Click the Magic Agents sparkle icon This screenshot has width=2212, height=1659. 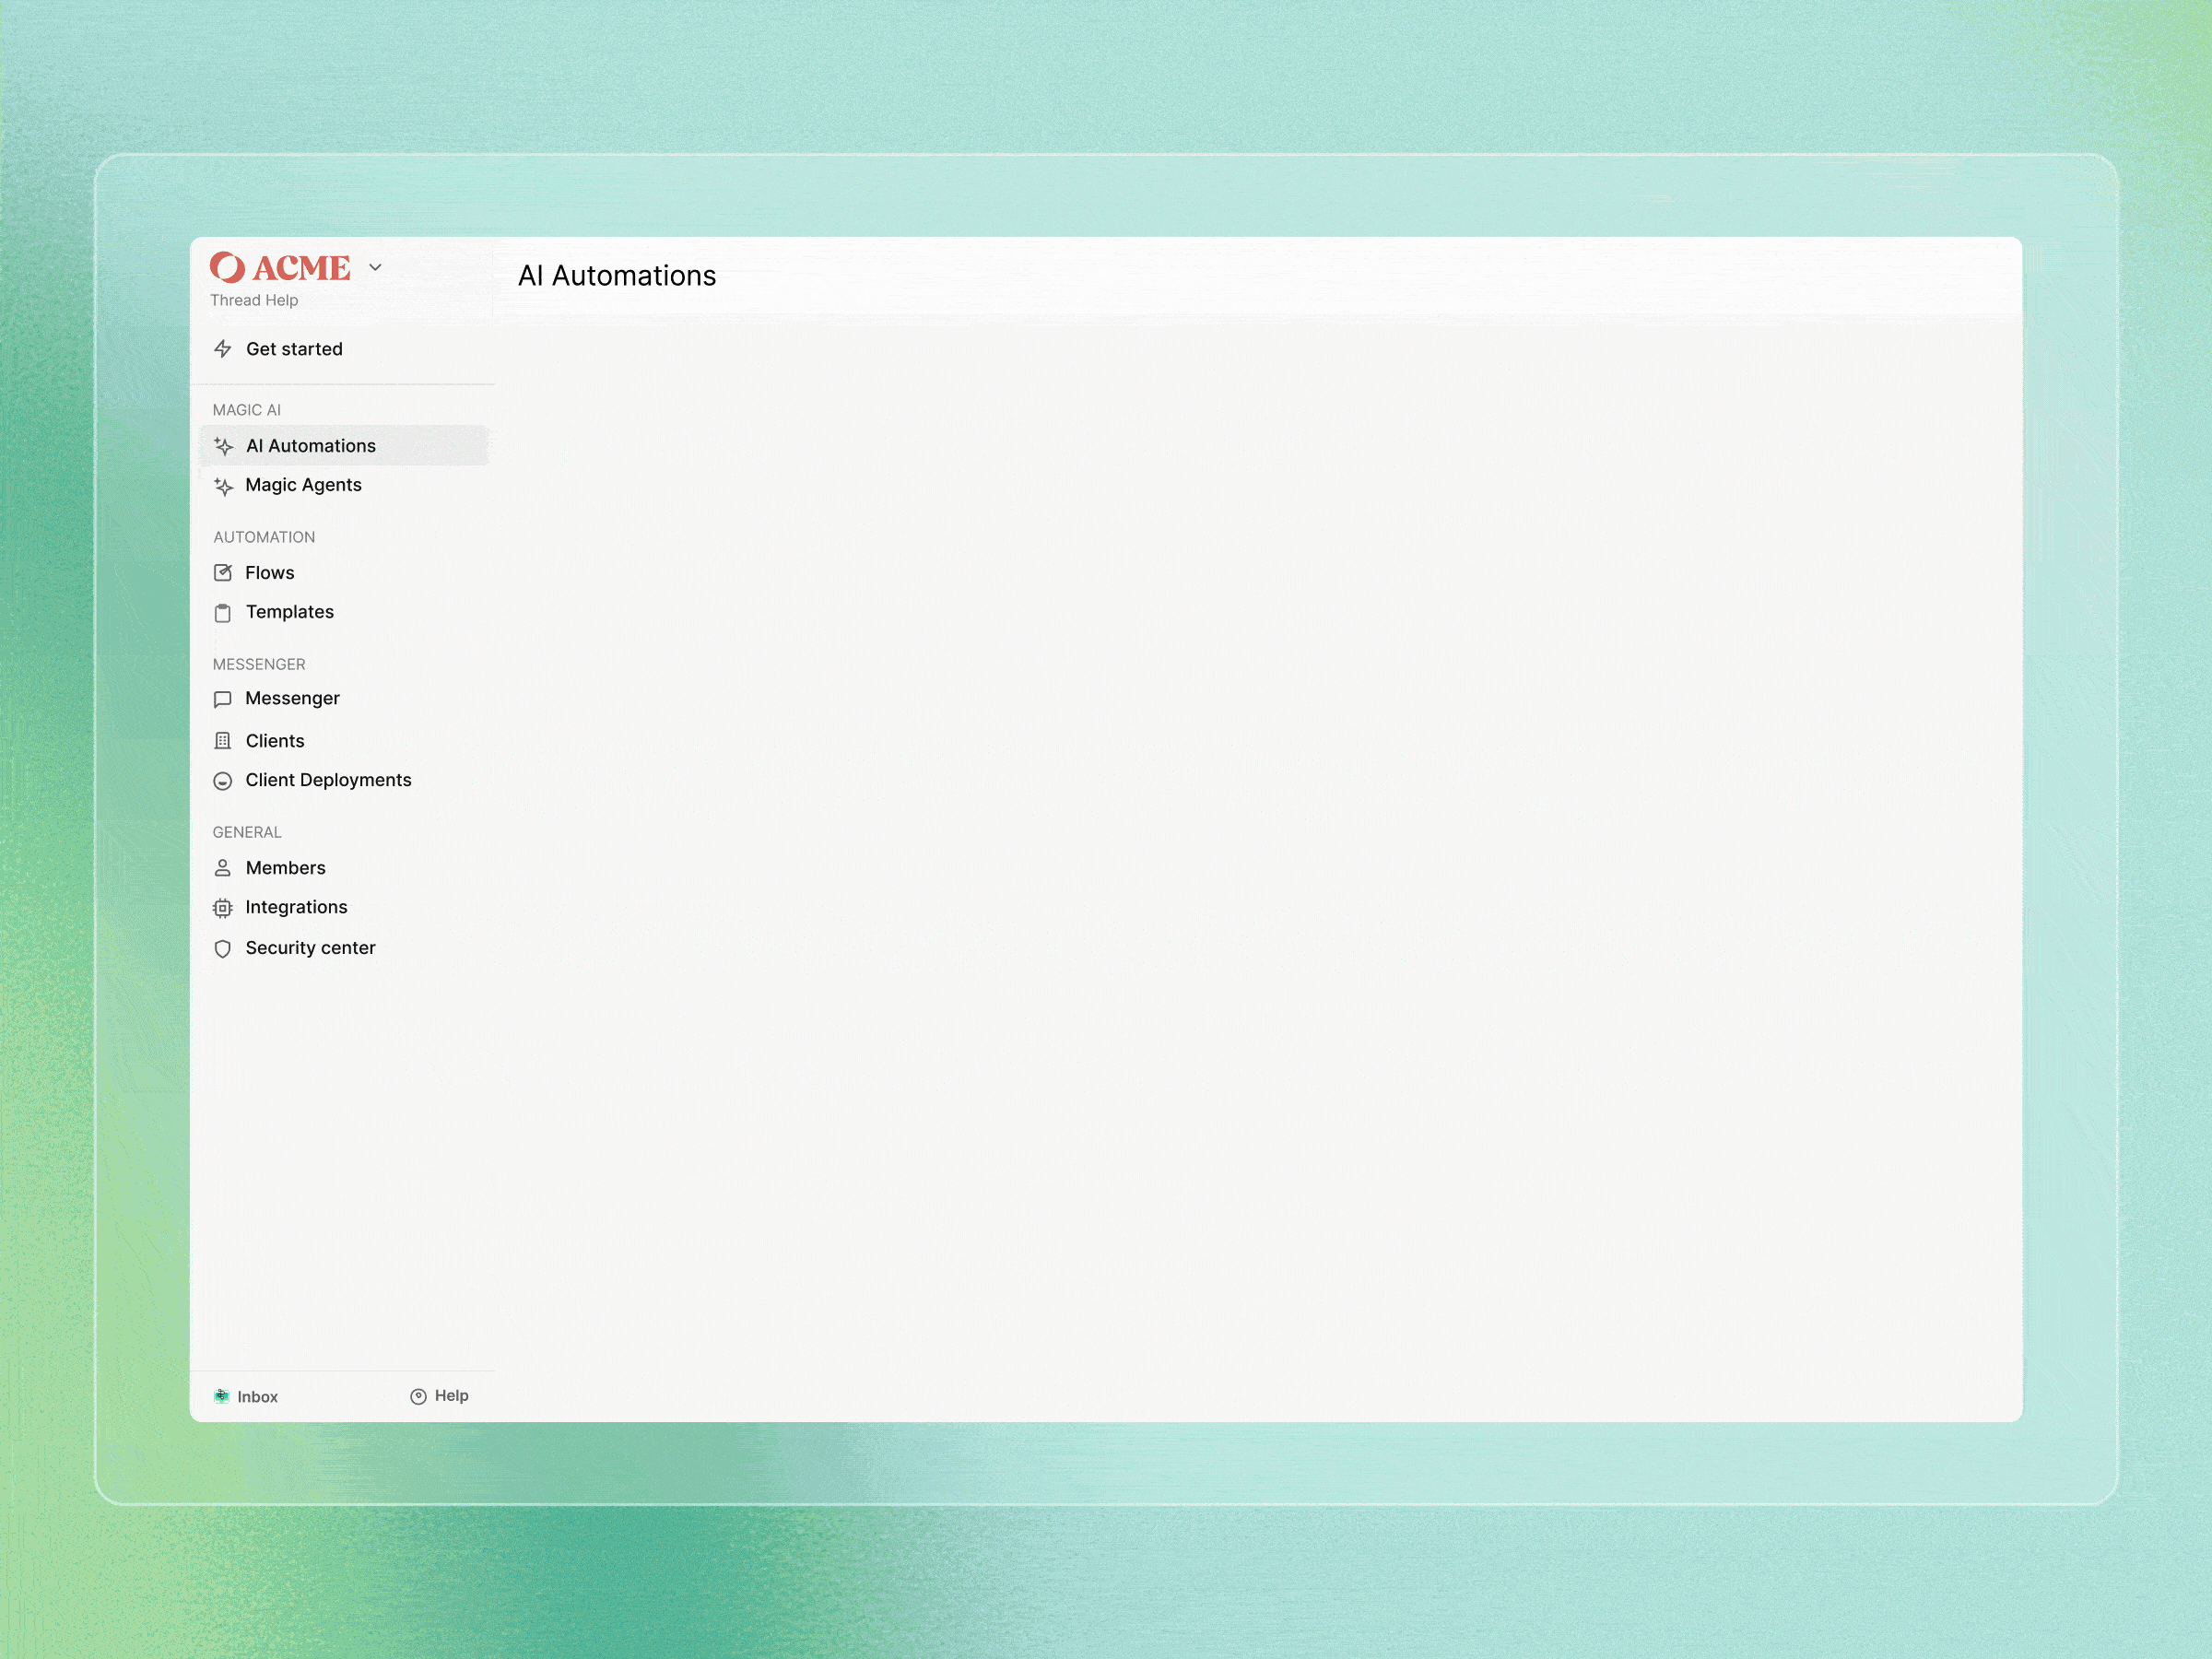[x=224, y=484]
